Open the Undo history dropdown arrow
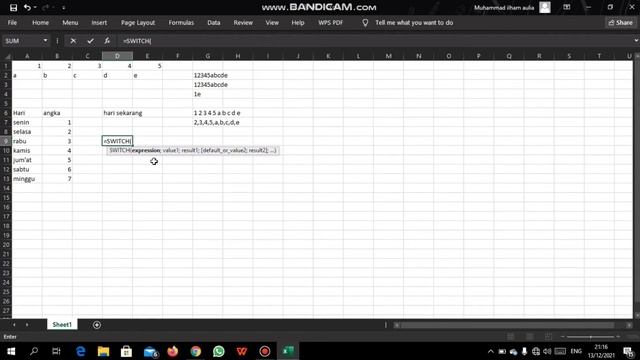 click(x=35, y=7)
